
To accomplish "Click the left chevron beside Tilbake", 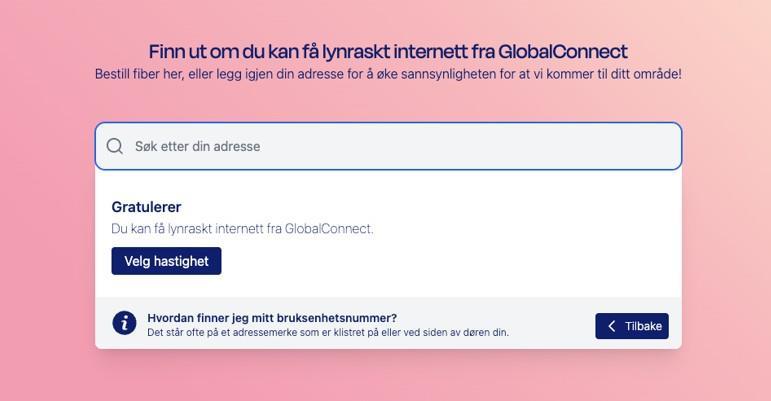I will 612,326.
